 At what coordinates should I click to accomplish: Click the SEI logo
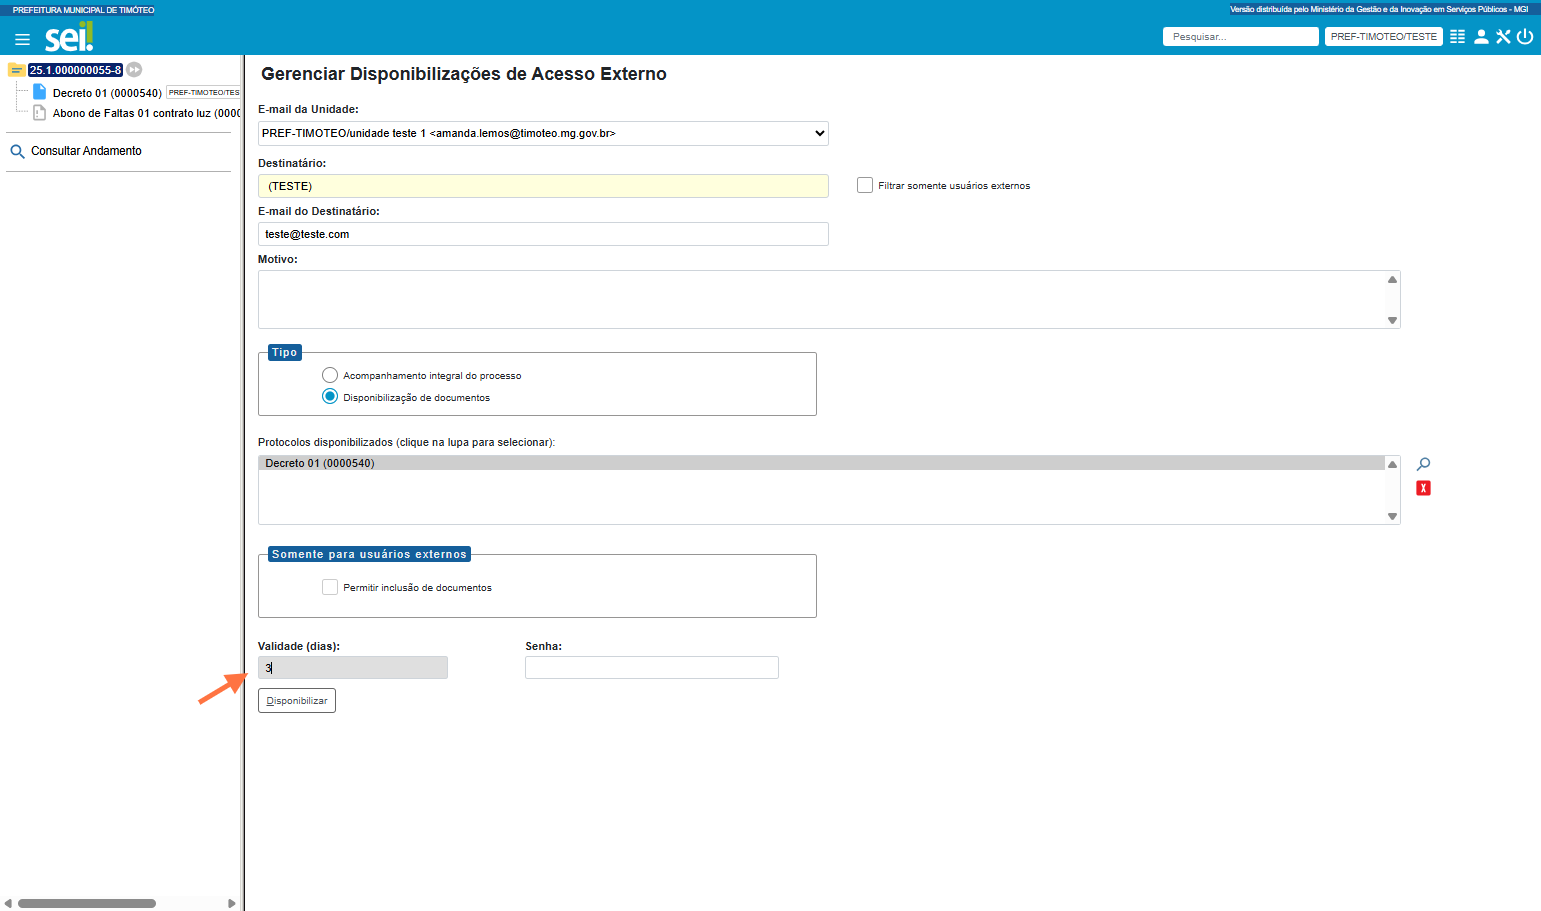69,37
